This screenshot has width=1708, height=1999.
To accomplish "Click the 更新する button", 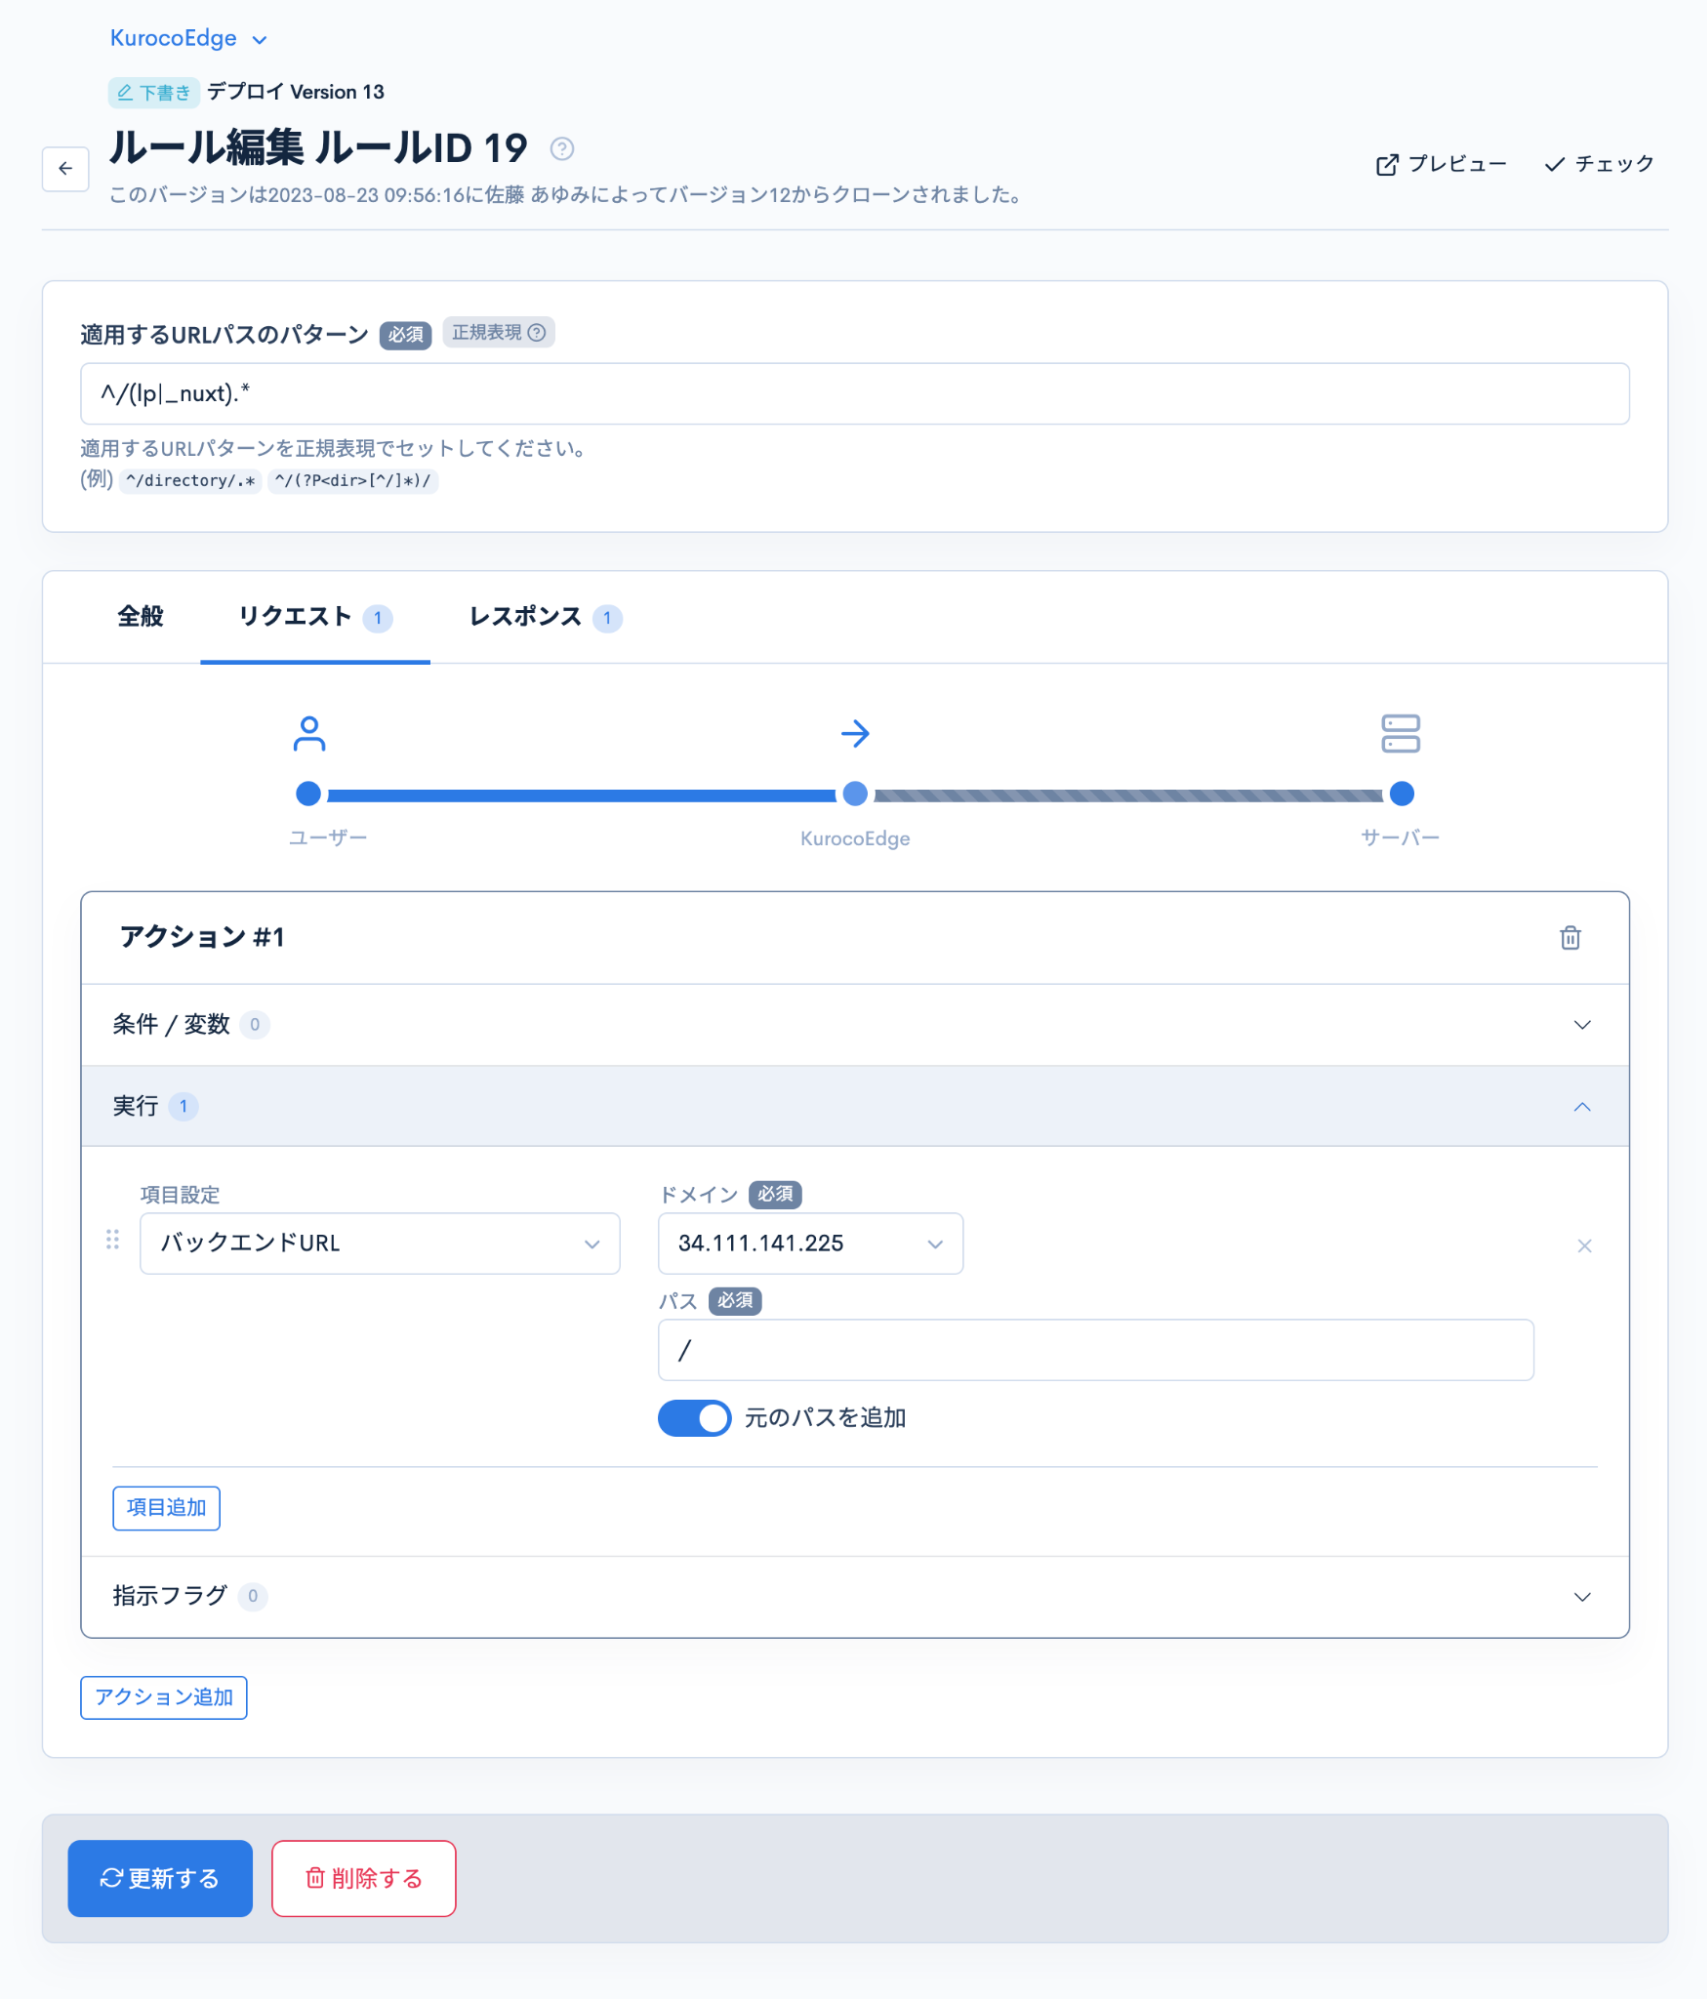I will [160, 1878].
